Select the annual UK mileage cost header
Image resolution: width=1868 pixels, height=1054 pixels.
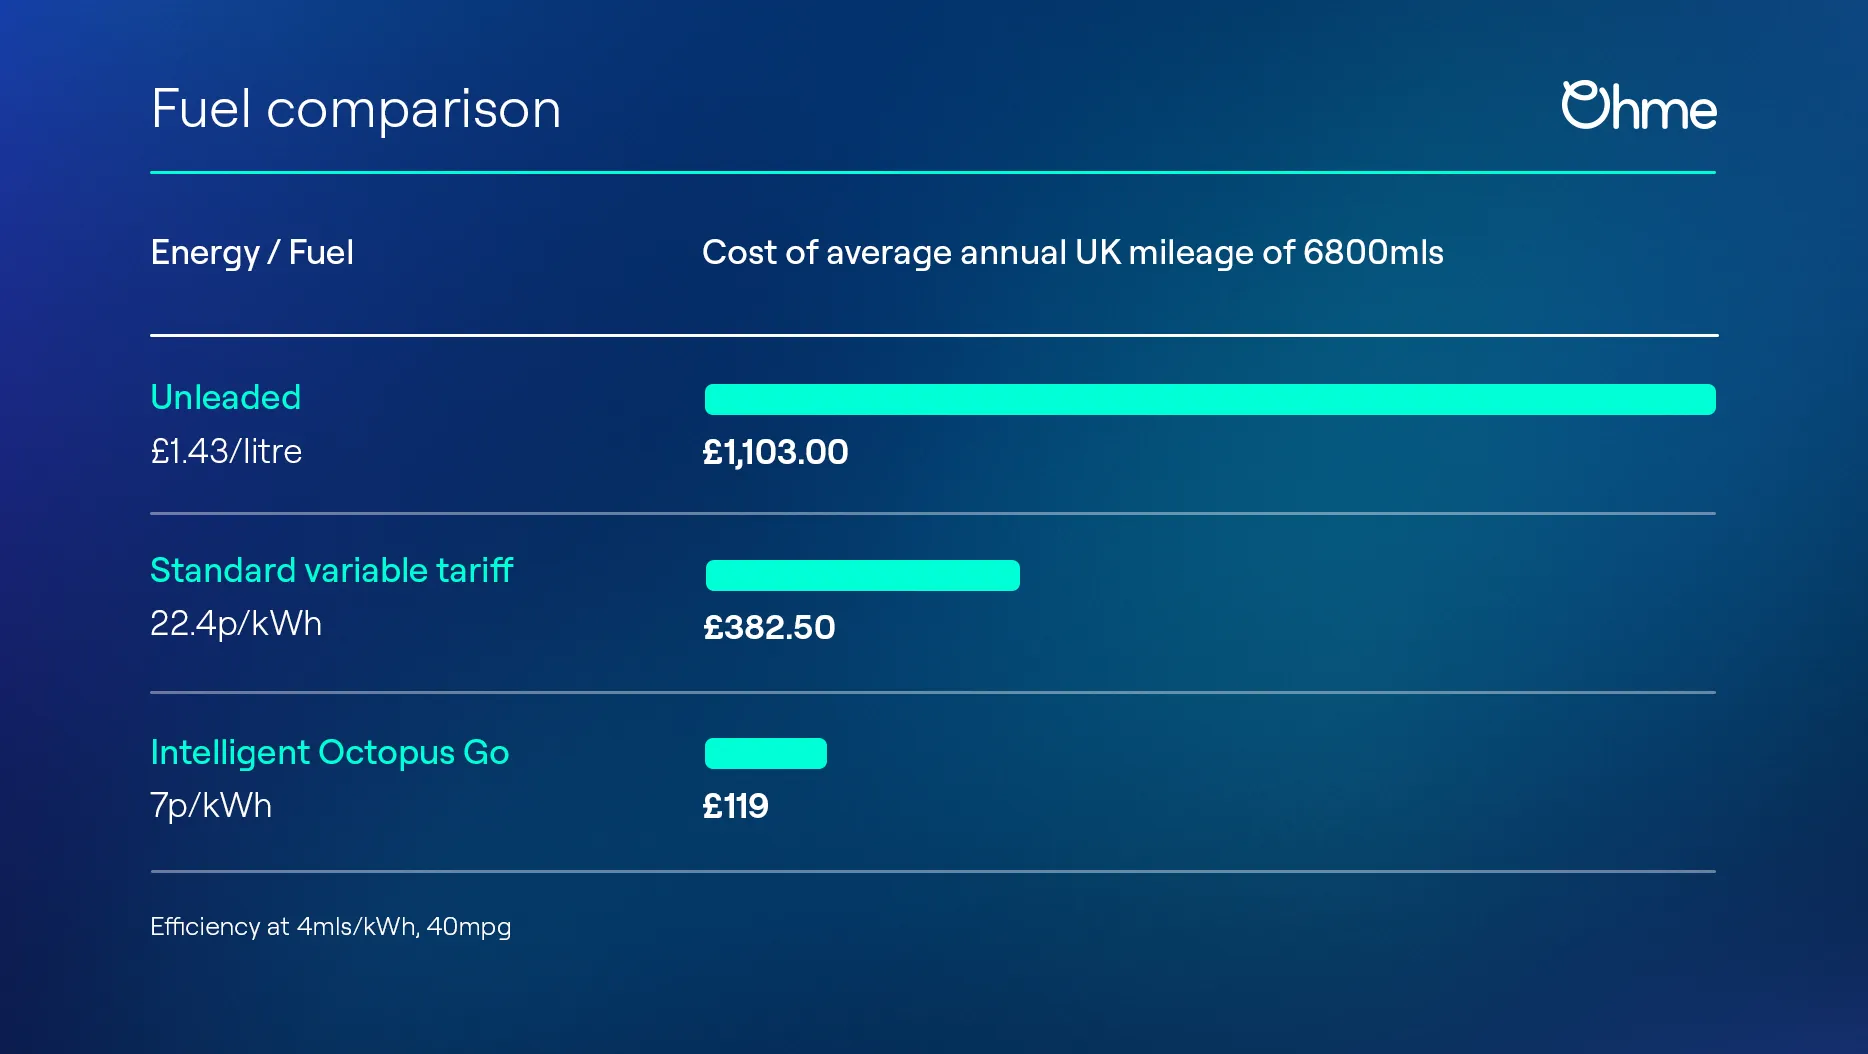[1072, 252]
